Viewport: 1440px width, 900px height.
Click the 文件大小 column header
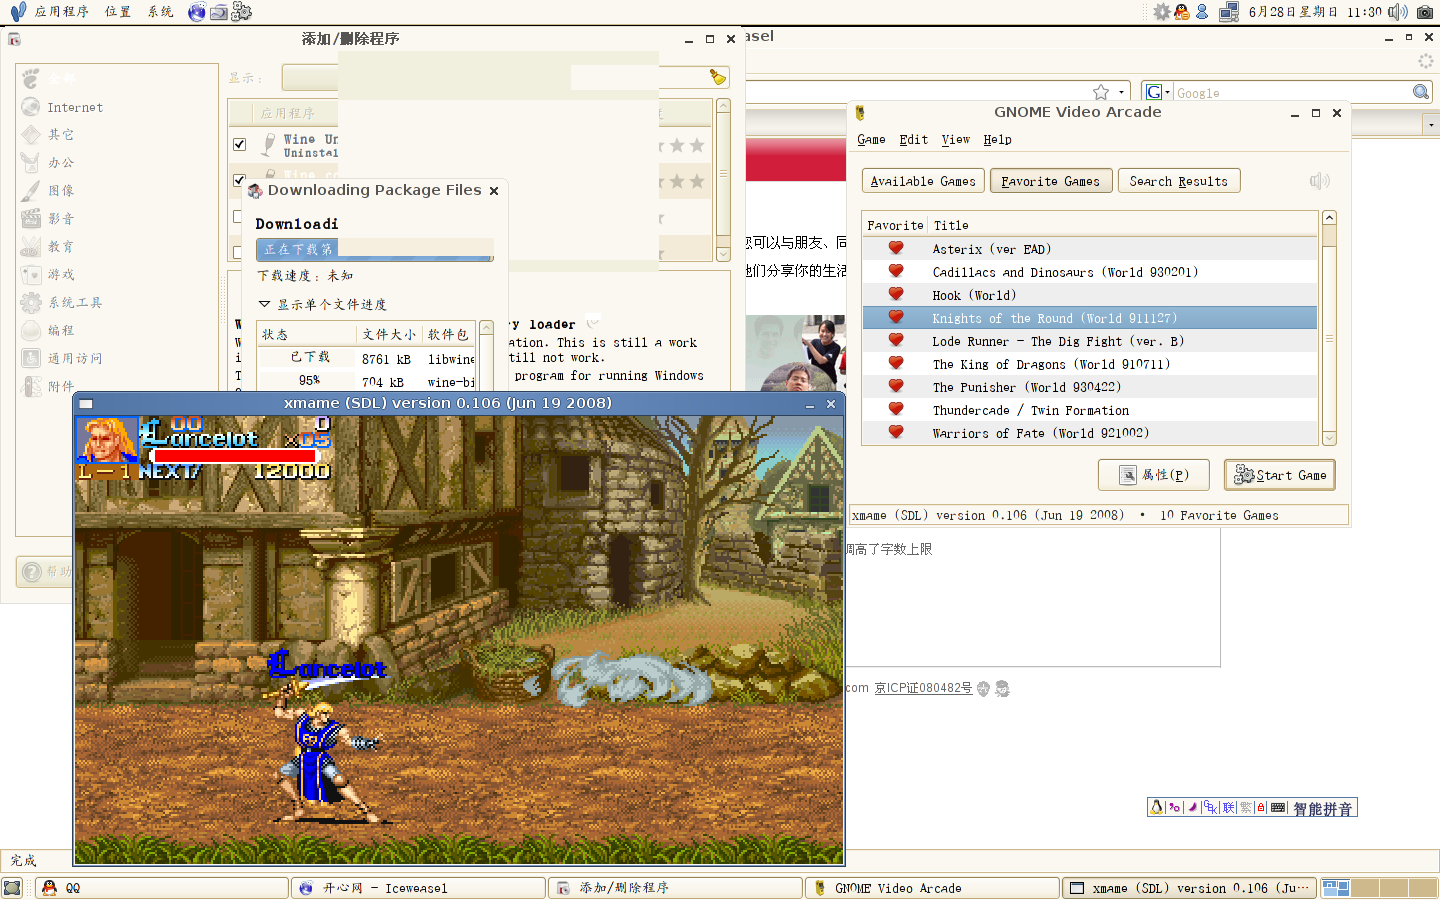tap(389, 334)
